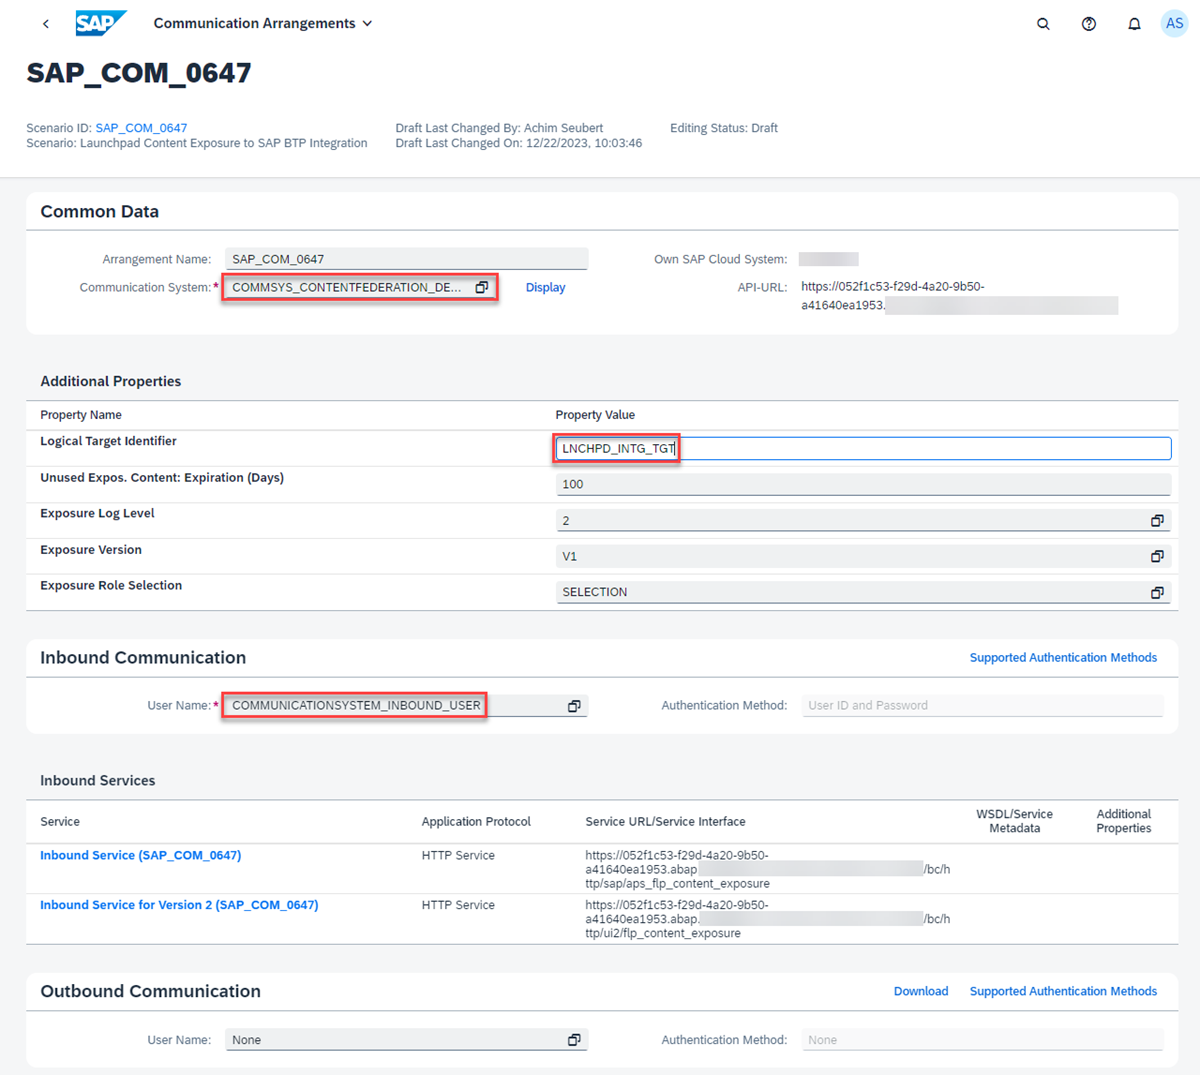Open value help for Exposure Role Selection
1200x1075 pixels.
(1157, 592)
